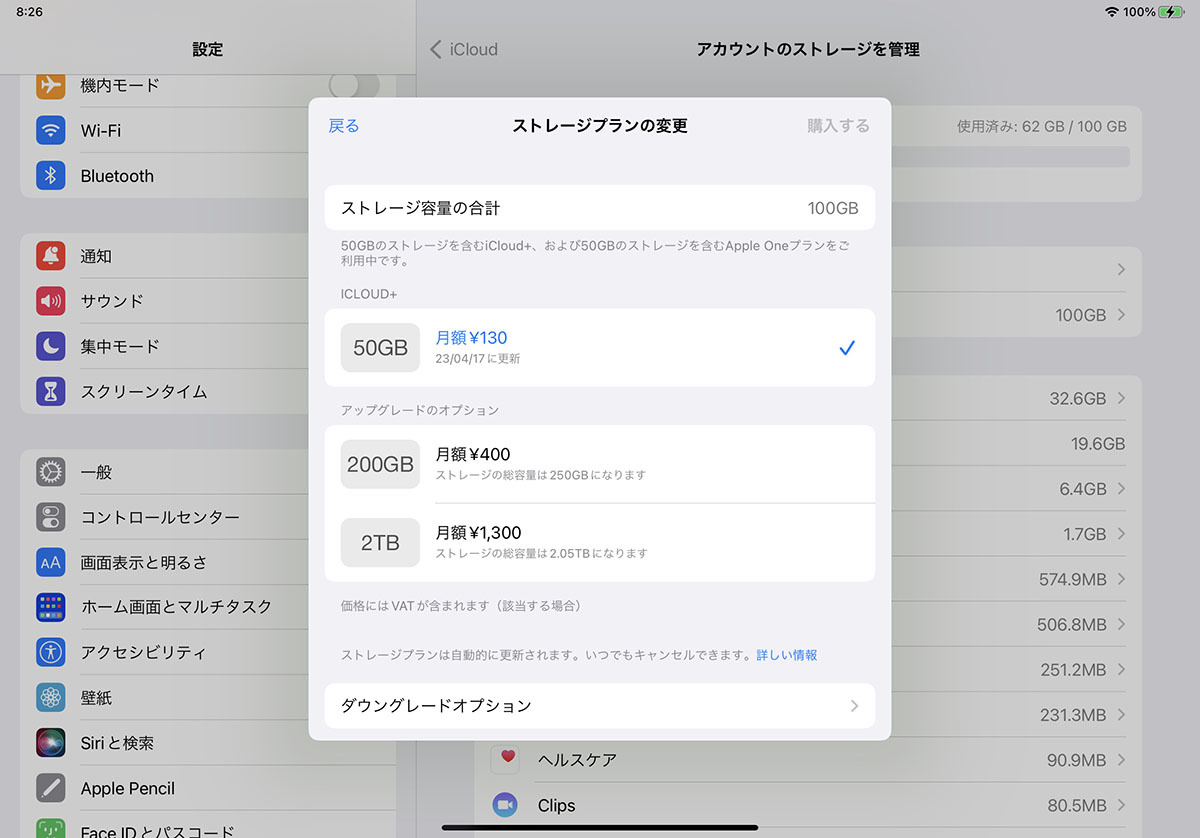The image size is (1200, 838).
Task: Tap the Clips app icon
Action: click(506, 805)
